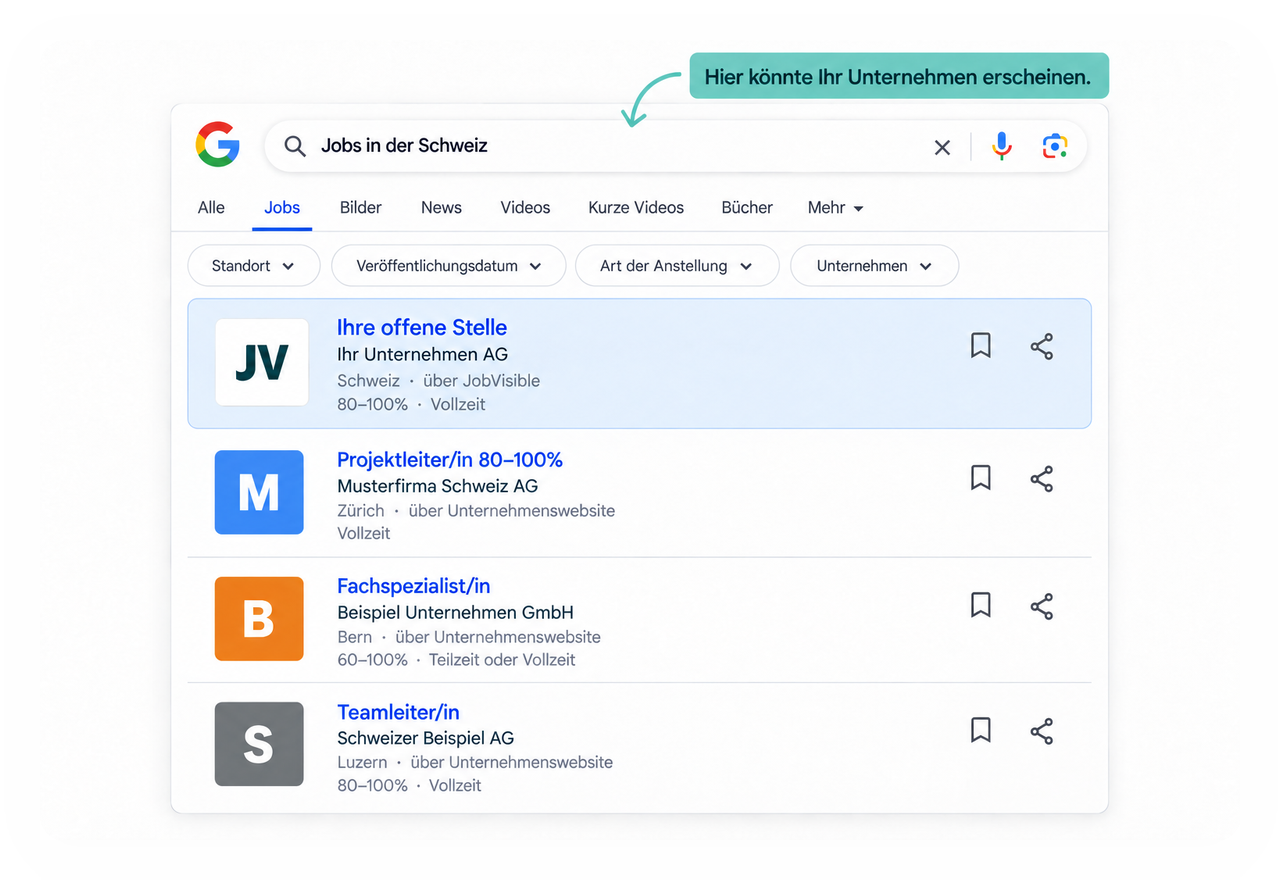The height and width of the screenshot is (880, 1280).
Task: Open the Teamleiter/in job link
Action: pos(398,712)
